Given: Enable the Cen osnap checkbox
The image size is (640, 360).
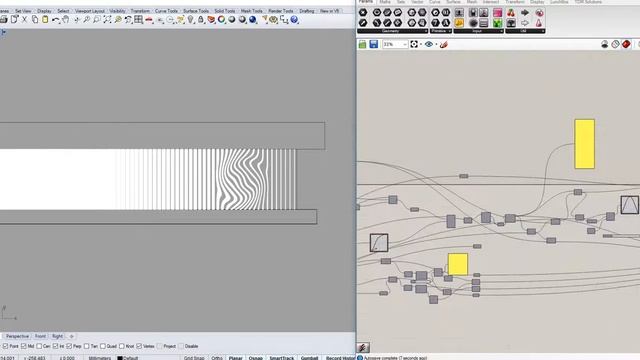Looking at the screenshot, I should (x=39, y=346).
